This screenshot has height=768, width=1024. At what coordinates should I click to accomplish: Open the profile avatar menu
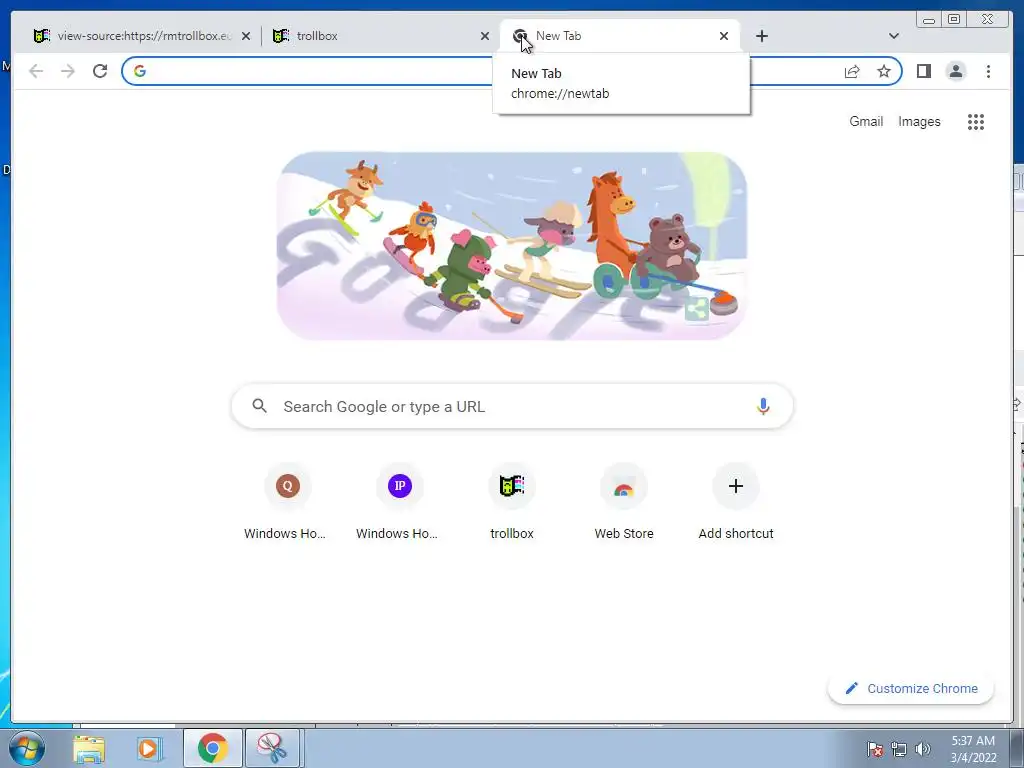click(955, 71)
